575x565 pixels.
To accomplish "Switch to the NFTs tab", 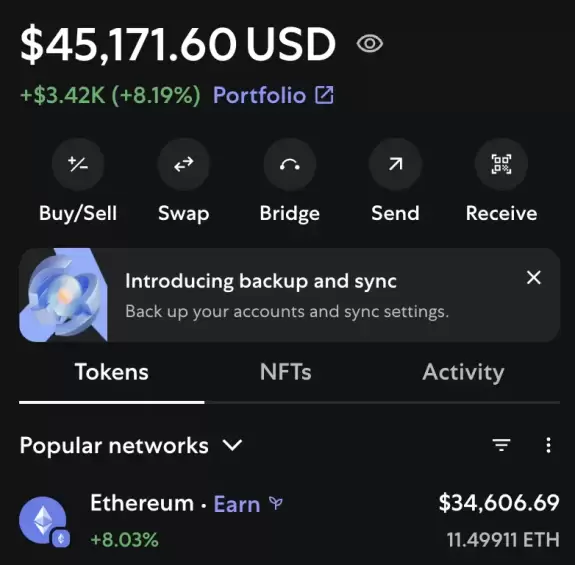I will click(286, 372).
